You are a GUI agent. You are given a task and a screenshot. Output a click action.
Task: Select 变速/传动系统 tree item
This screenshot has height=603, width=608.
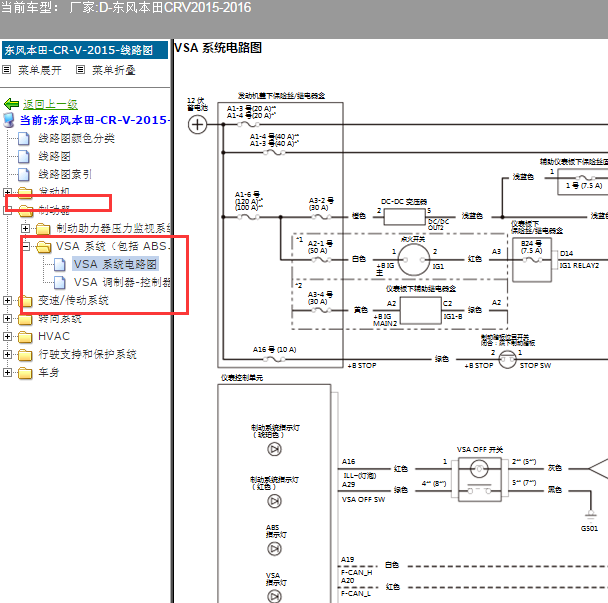73,300
